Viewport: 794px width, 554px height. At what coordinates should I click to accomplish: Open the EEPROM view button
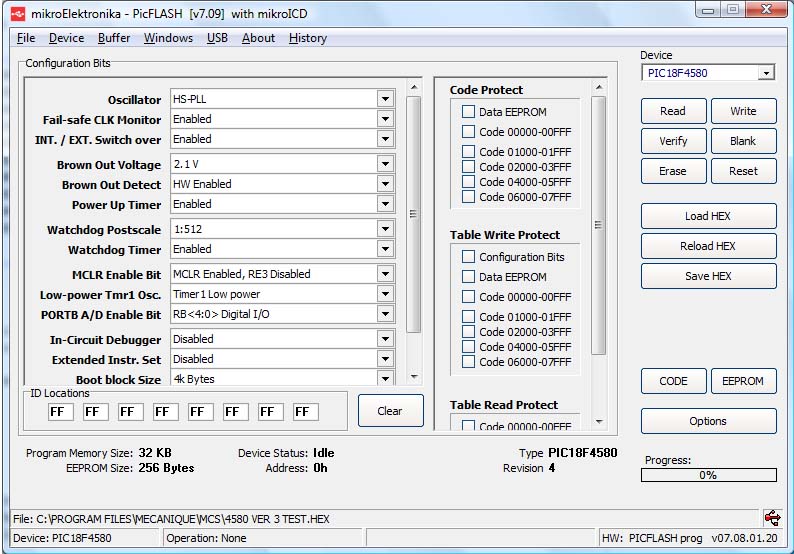coord(743,381)
